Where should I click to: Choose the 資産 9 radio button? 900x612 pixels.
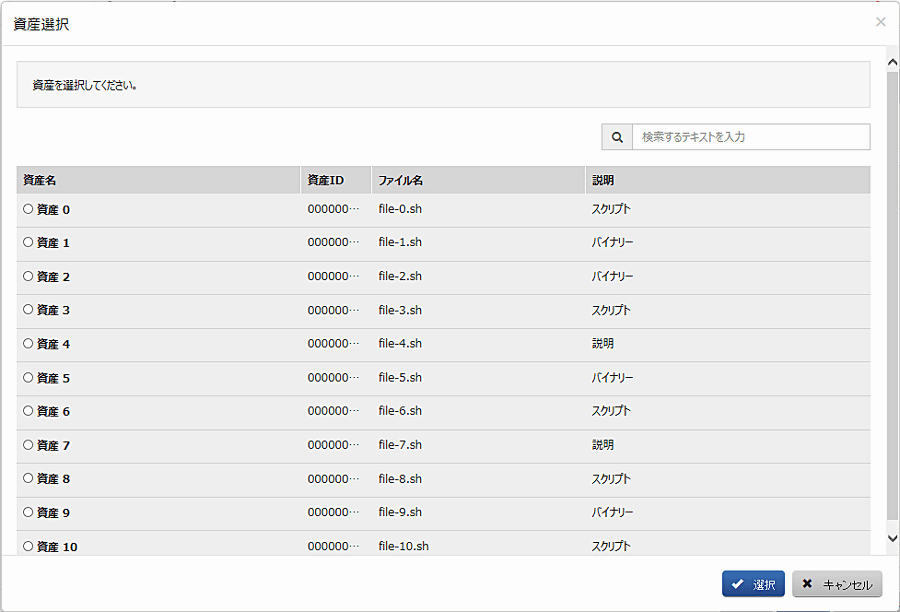tap(28, 512)
